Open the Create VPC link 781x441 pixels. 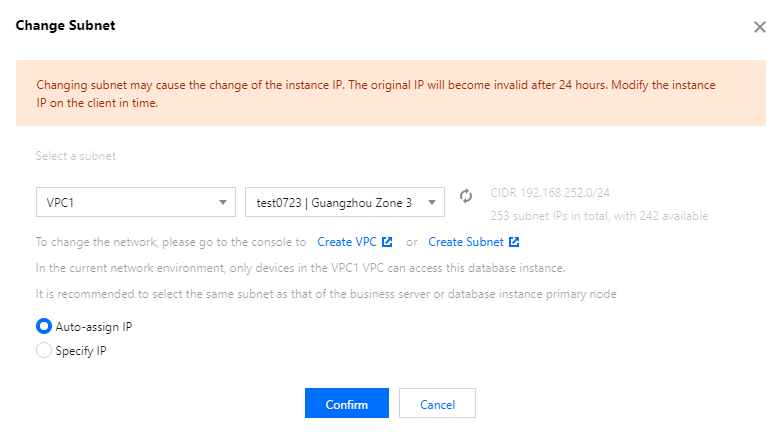[348, 242]
